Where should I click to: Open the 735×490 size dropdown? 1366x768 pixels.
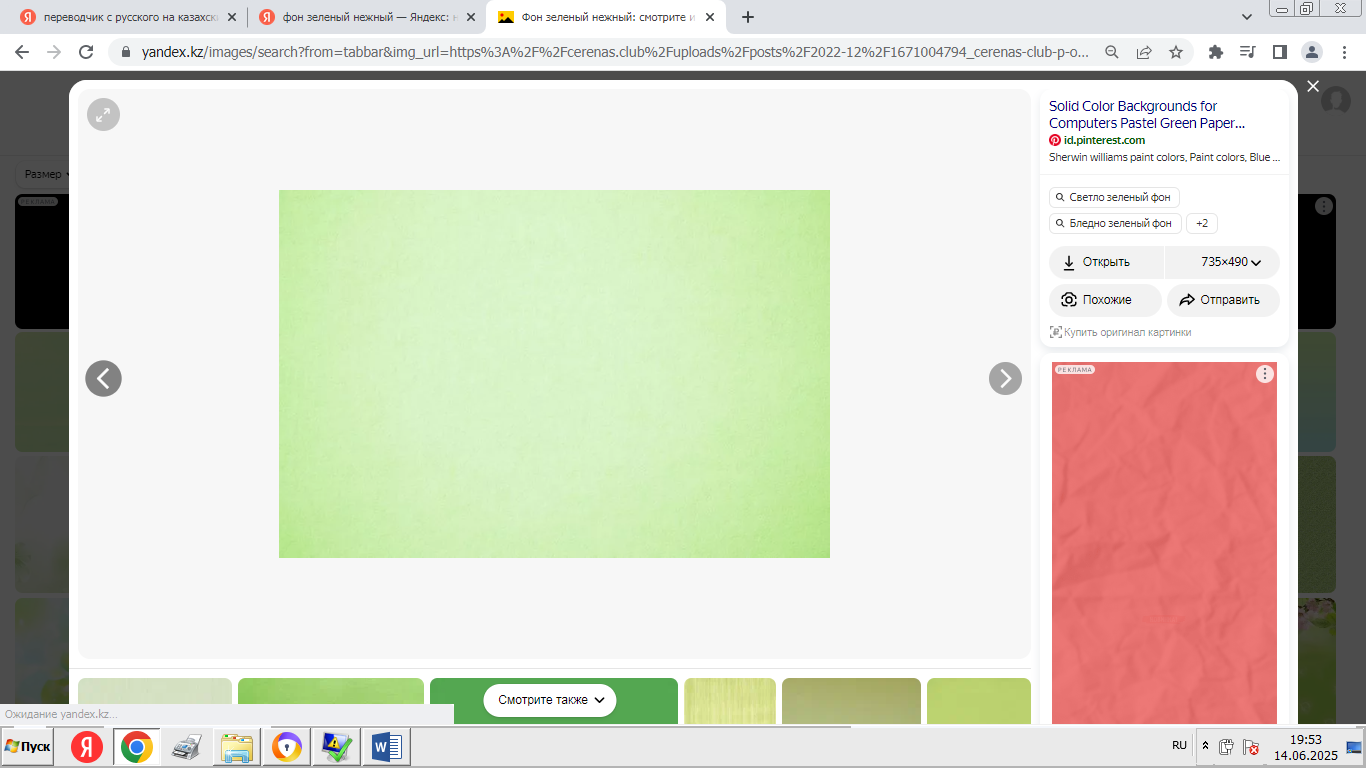1223,262
